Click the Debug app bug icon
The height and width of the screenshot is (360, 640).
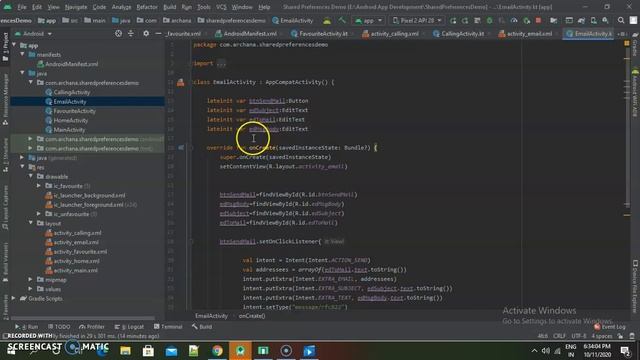coord(489,20)
